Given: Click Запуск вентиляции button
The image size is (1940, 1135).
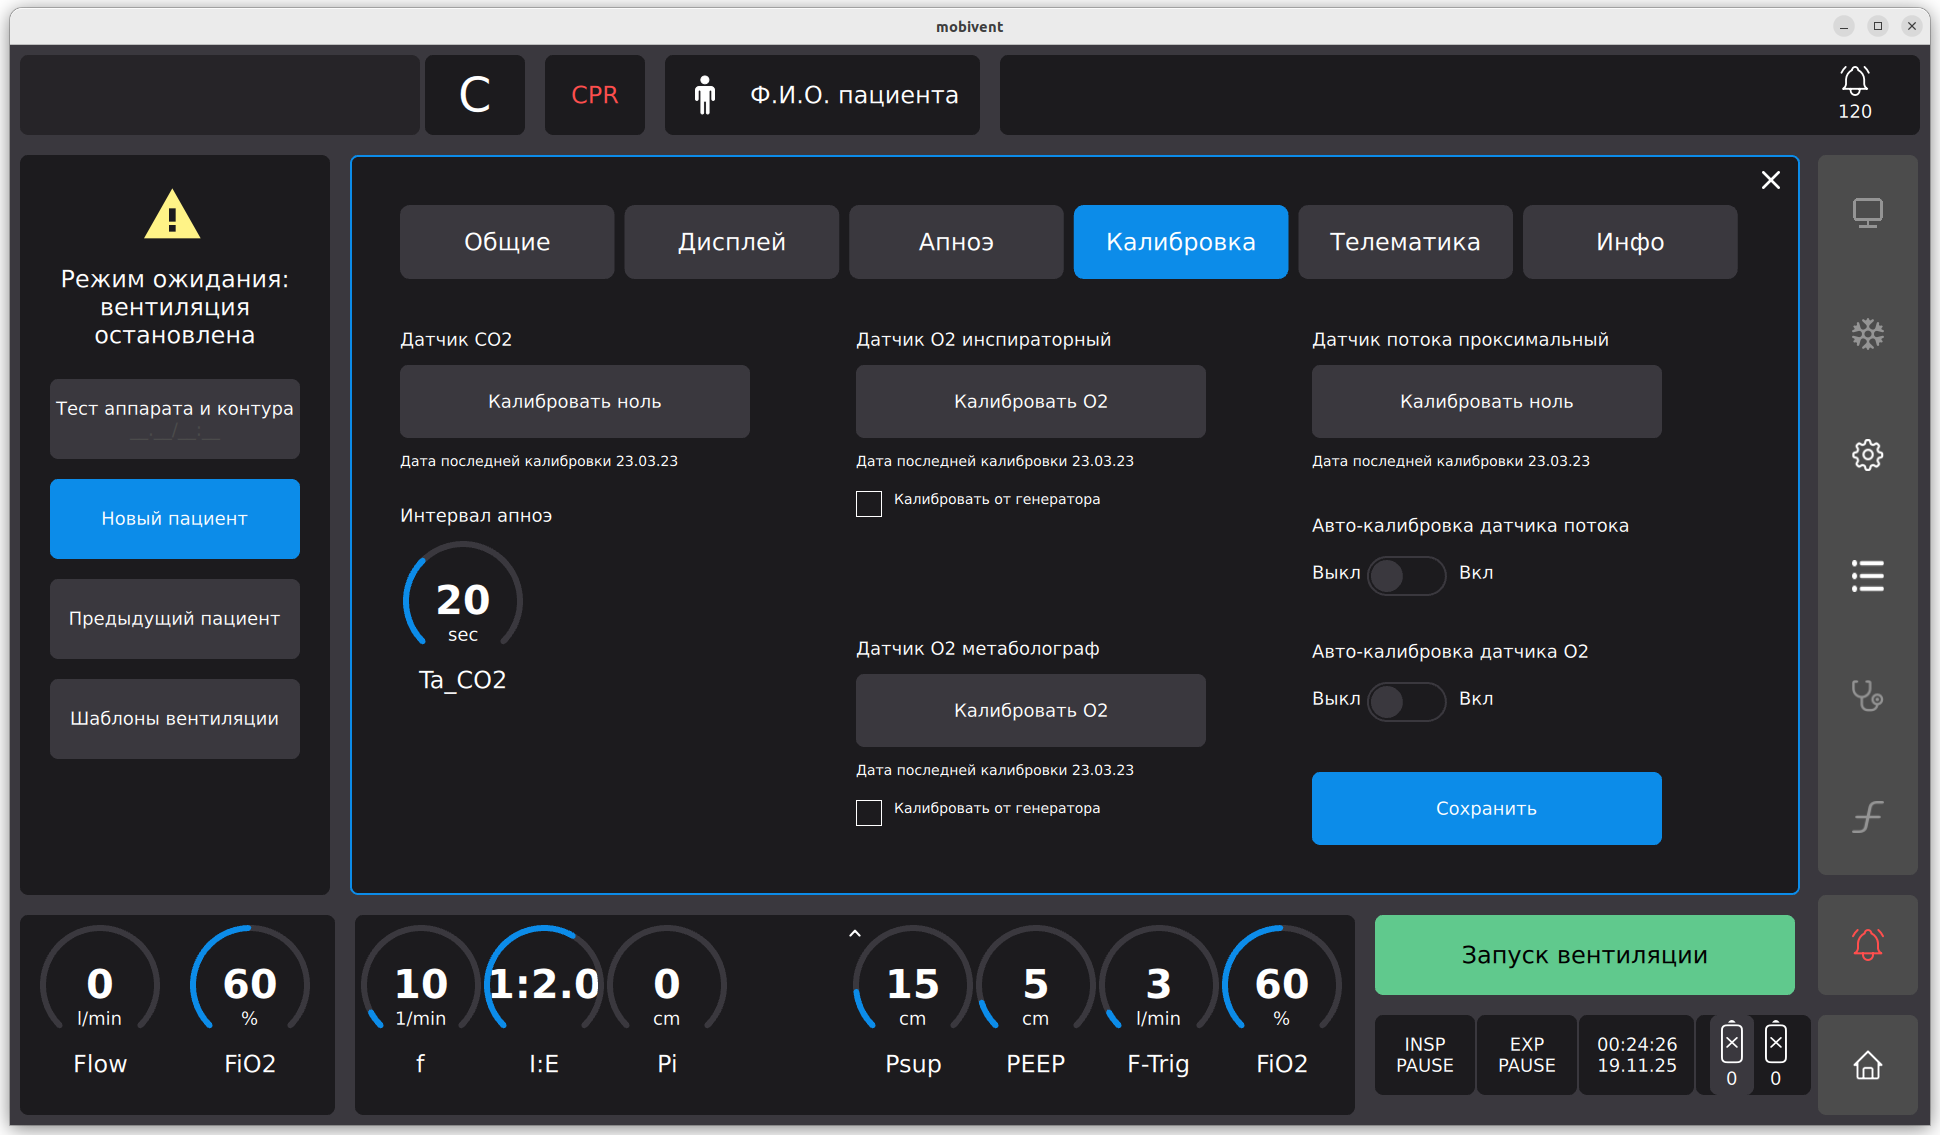Looking at the screenshot, I should click(x=1584, y=955).
